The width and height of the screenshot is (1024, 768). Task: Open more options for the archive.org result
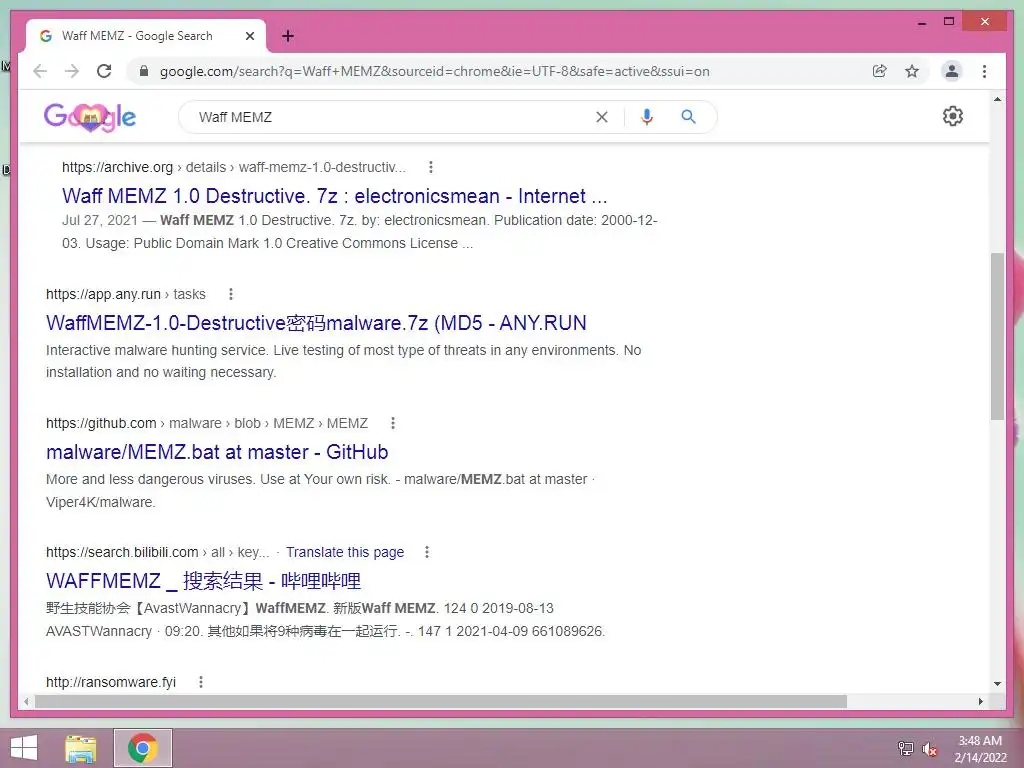coord(430,167)
